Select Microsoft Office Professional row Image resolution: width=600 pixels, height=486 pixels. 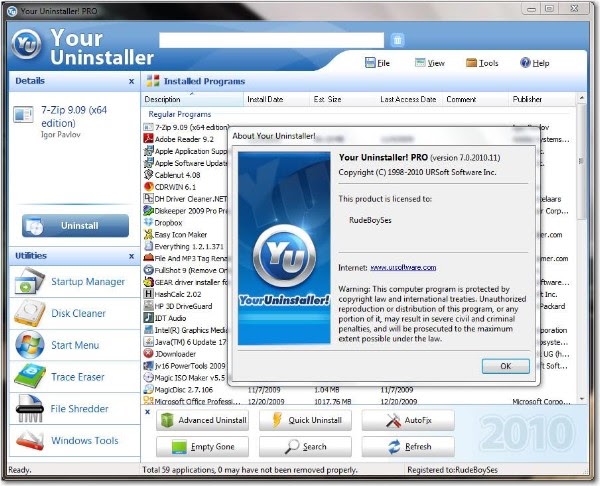359,401
